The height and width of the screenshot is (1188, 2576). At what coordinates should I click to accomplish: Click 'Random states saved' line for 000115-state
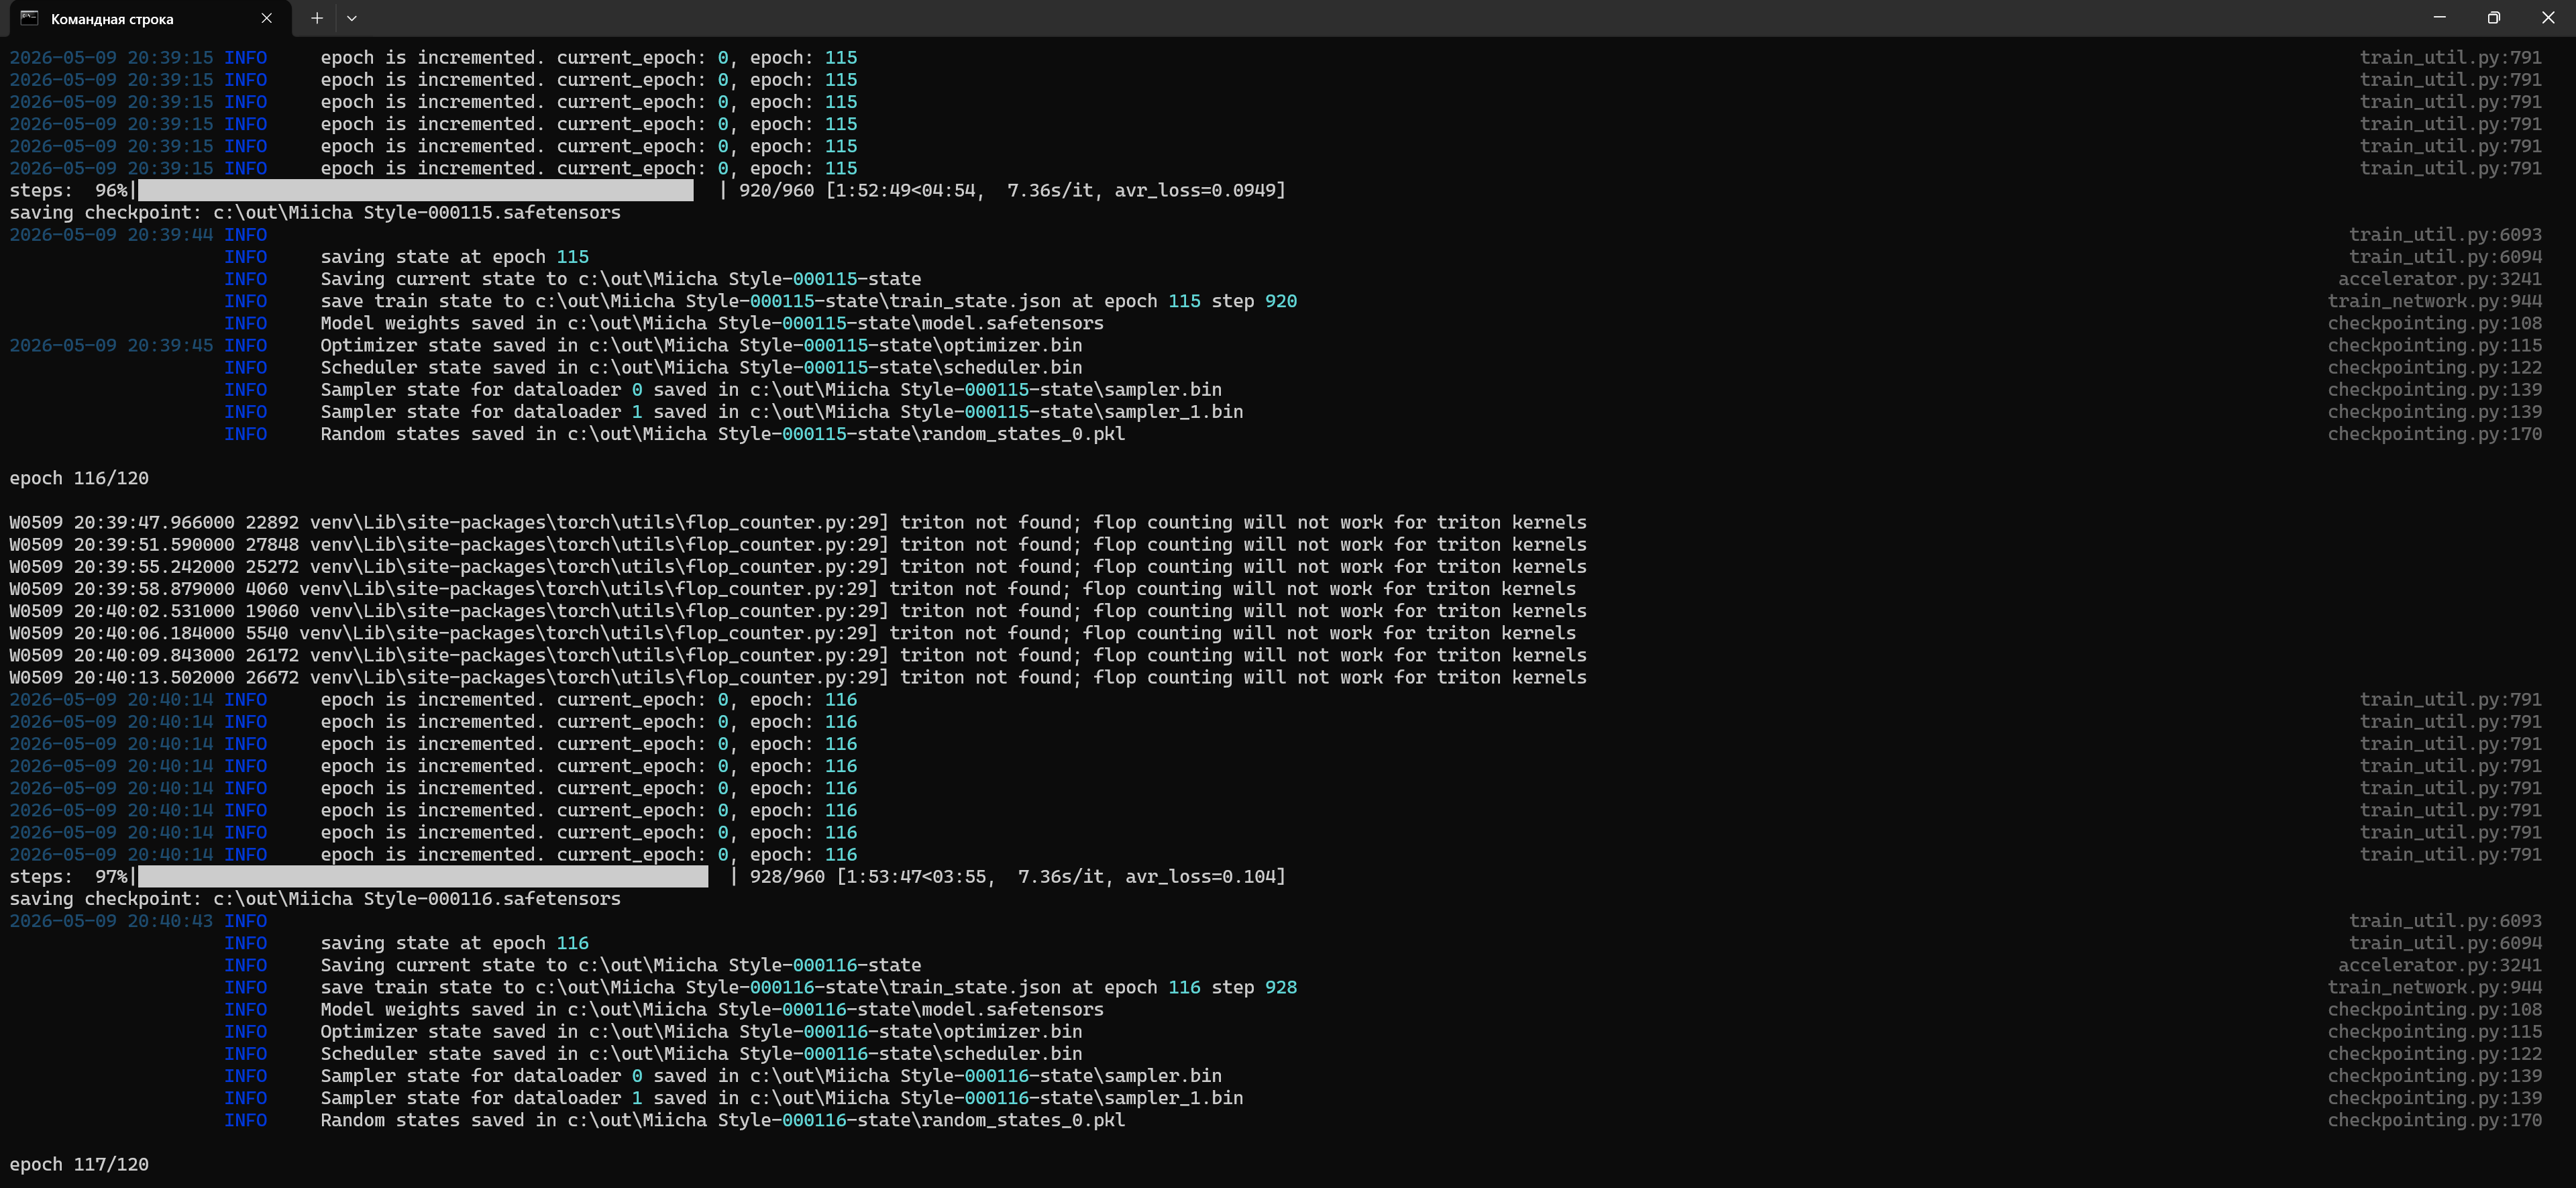point(723,434)
